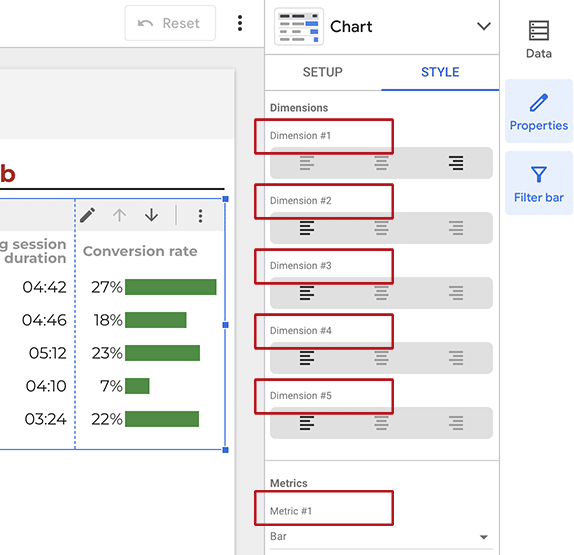Click the table chart type thumbnail

click(299, 26)
